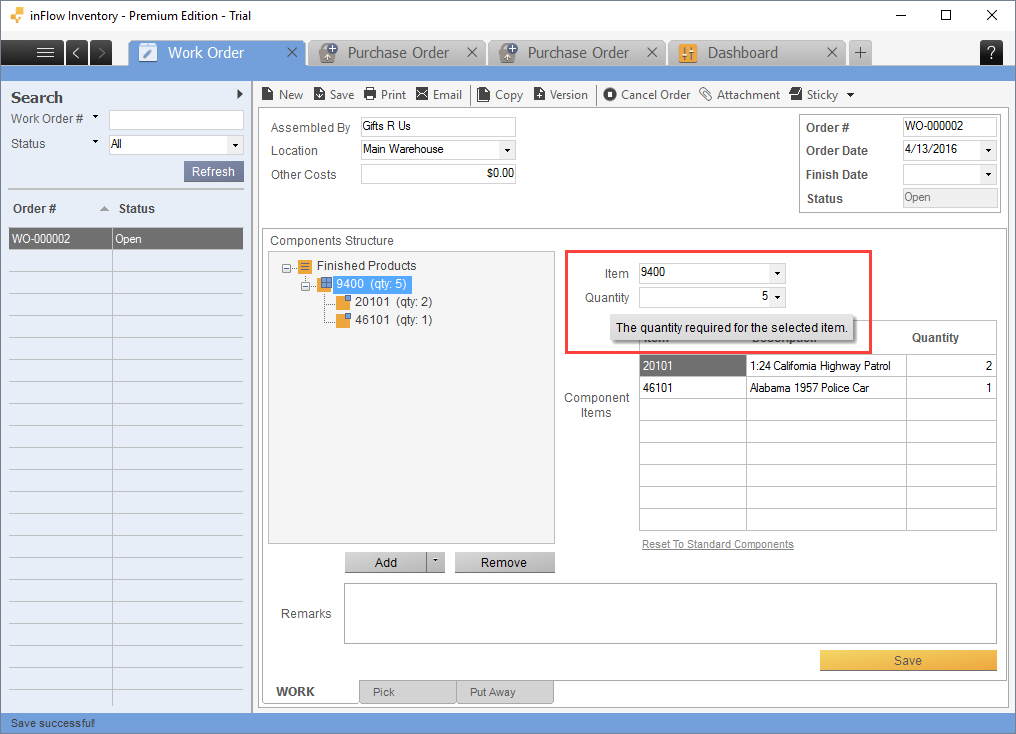The height and width of the screenshot is (734, 1016).
Task: Collapse the Search panel arrow
Action: coord(240,94)
